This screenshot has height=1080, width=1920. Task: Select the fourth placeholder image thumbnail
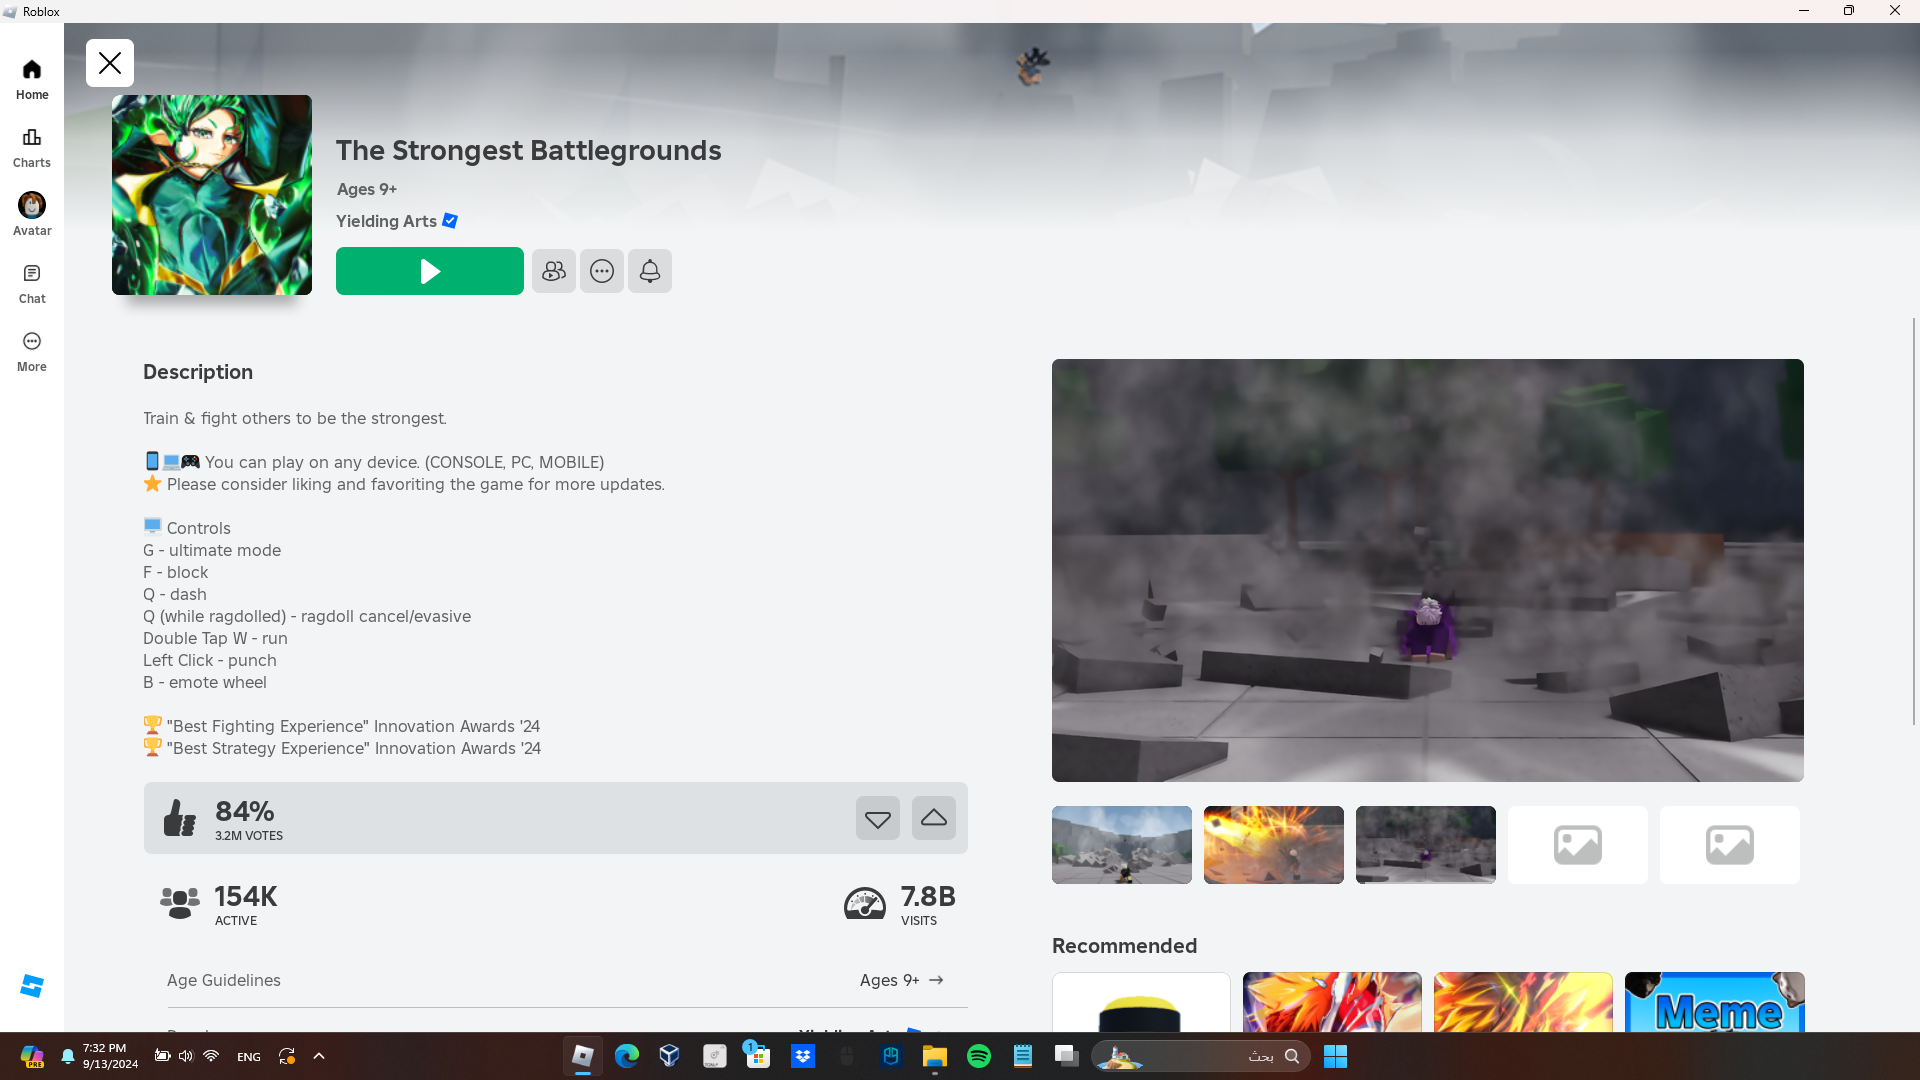tap(1578, 845)
